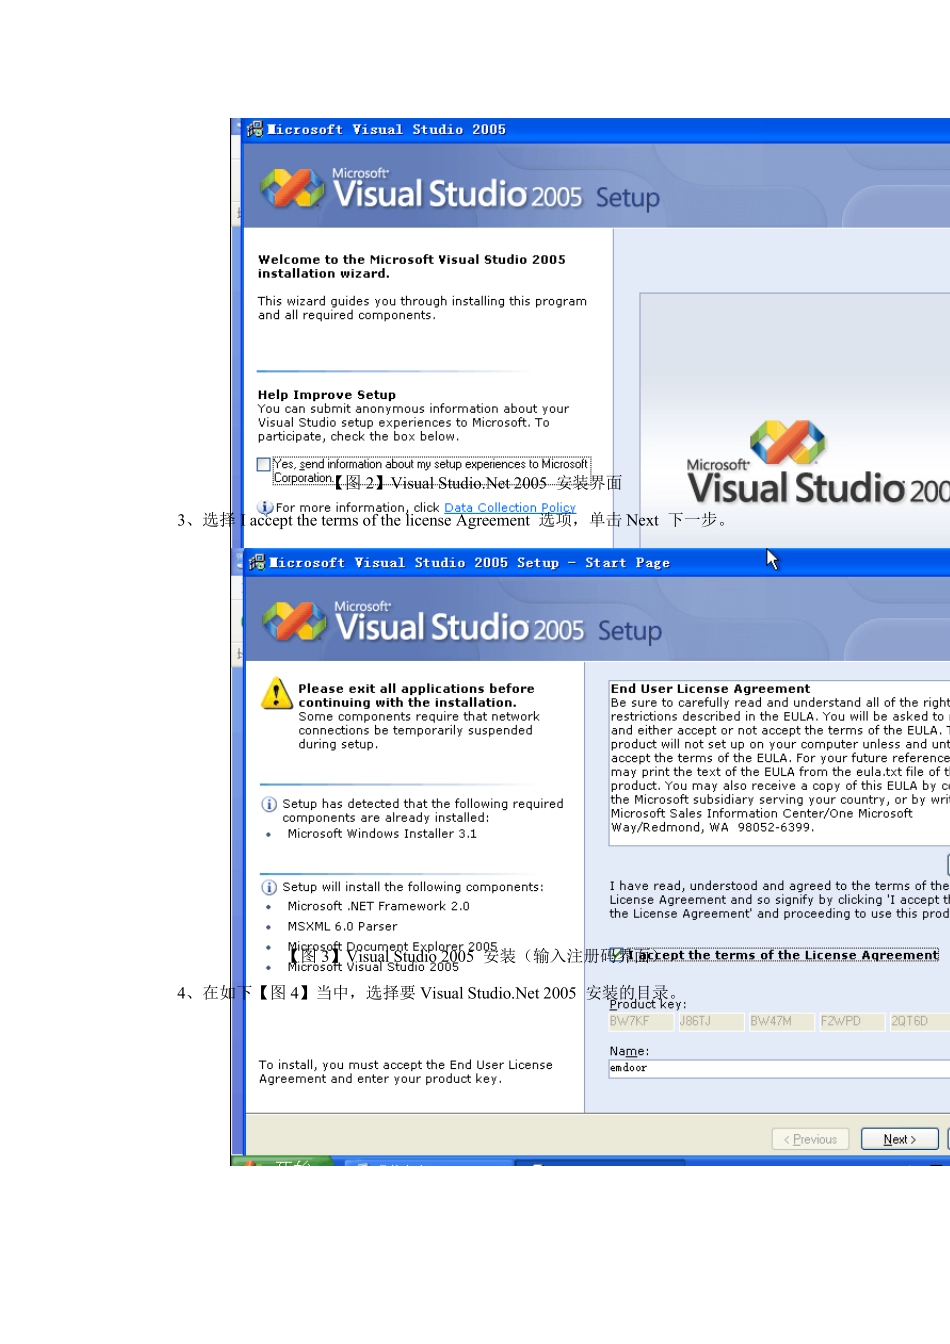950x1344 pixels.
Task: Click the disabled Previous button
Action: 811,1139
